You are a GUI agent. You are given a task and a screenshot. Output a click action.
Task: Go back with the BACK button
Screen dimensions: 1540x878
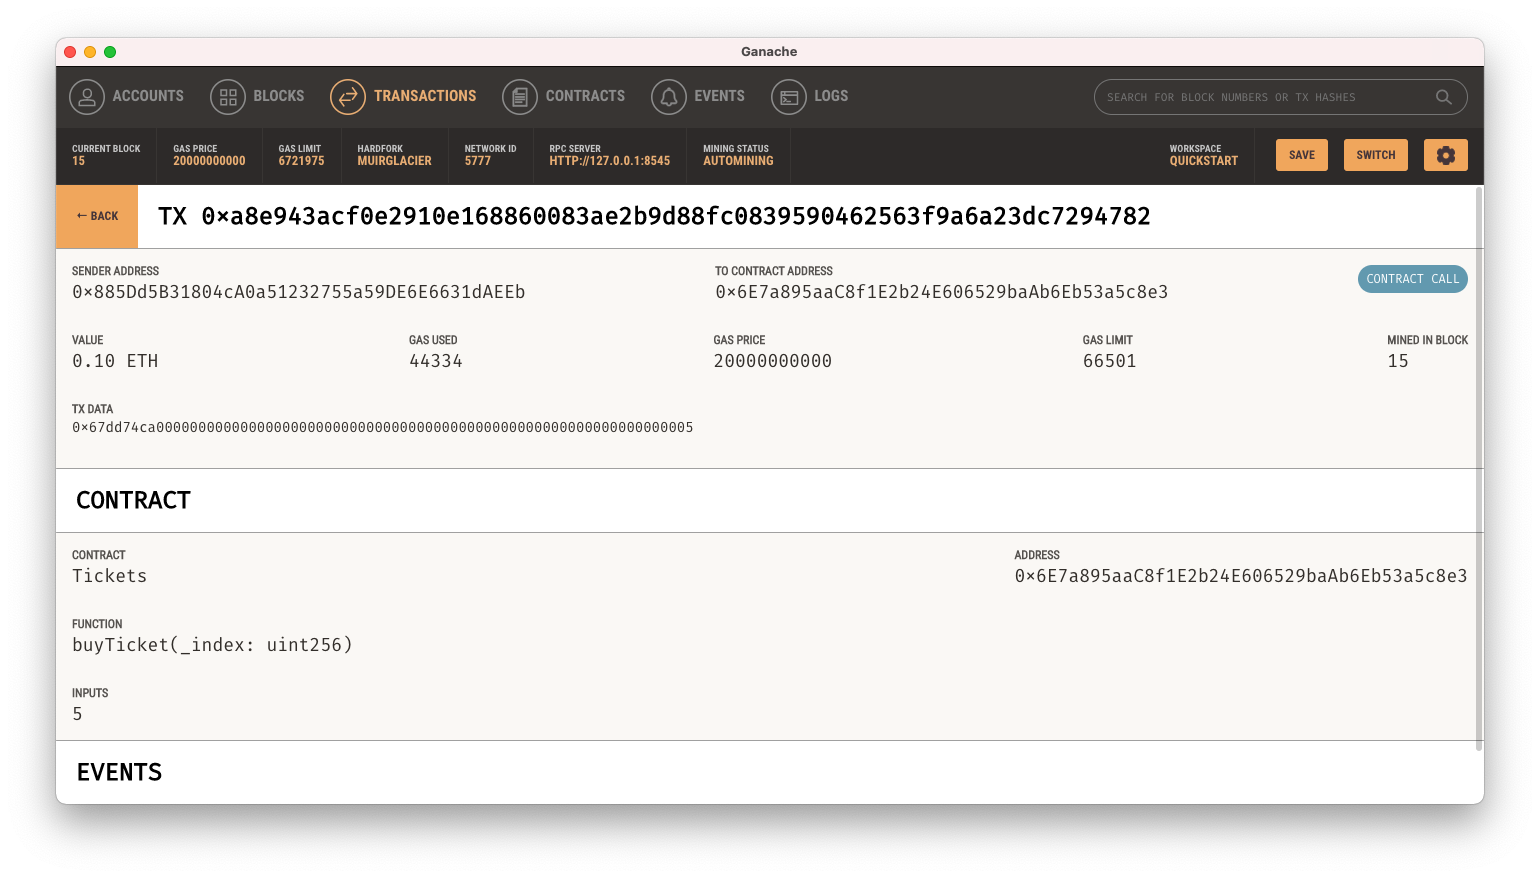[x=97, y=216]
